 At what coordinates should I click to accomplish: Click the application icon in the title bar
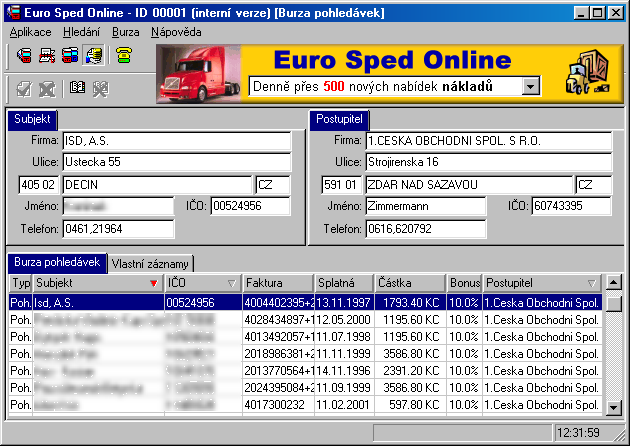(14, 12)
